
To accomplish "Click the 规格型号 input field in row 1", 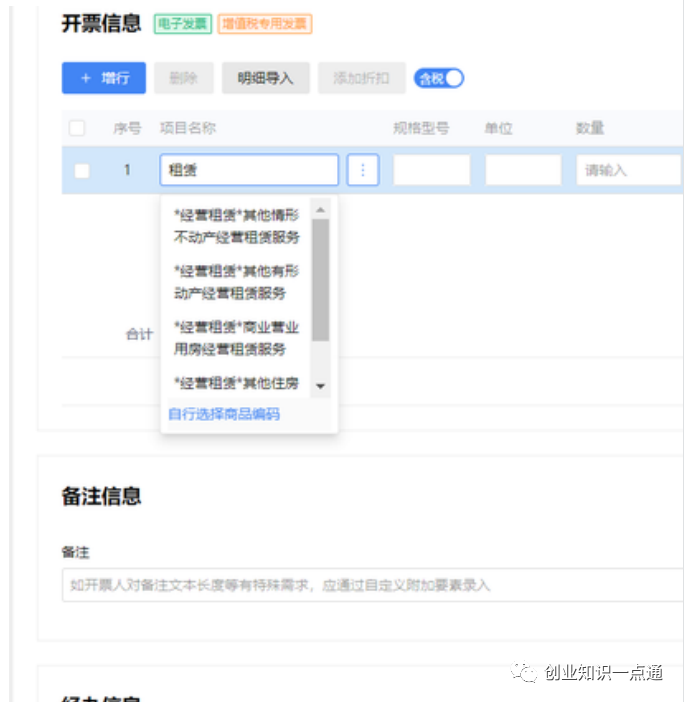I will click(432, 170).
